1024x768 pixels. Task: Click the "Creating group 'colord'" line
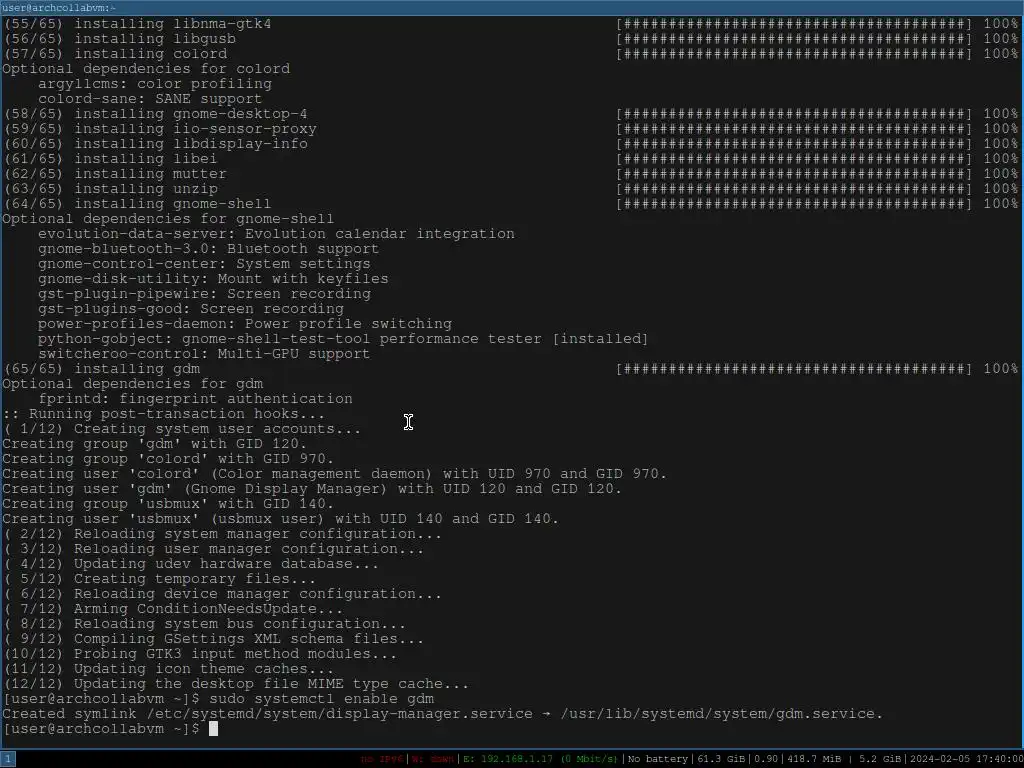(x=168, y=459)
